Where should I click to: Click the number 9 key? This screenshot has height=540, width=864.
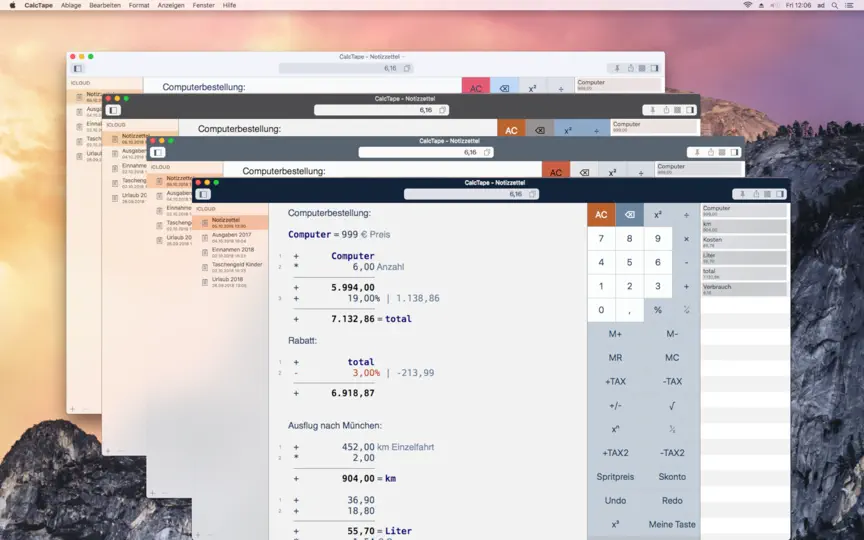pyautogui.click(x=657, y=239)
